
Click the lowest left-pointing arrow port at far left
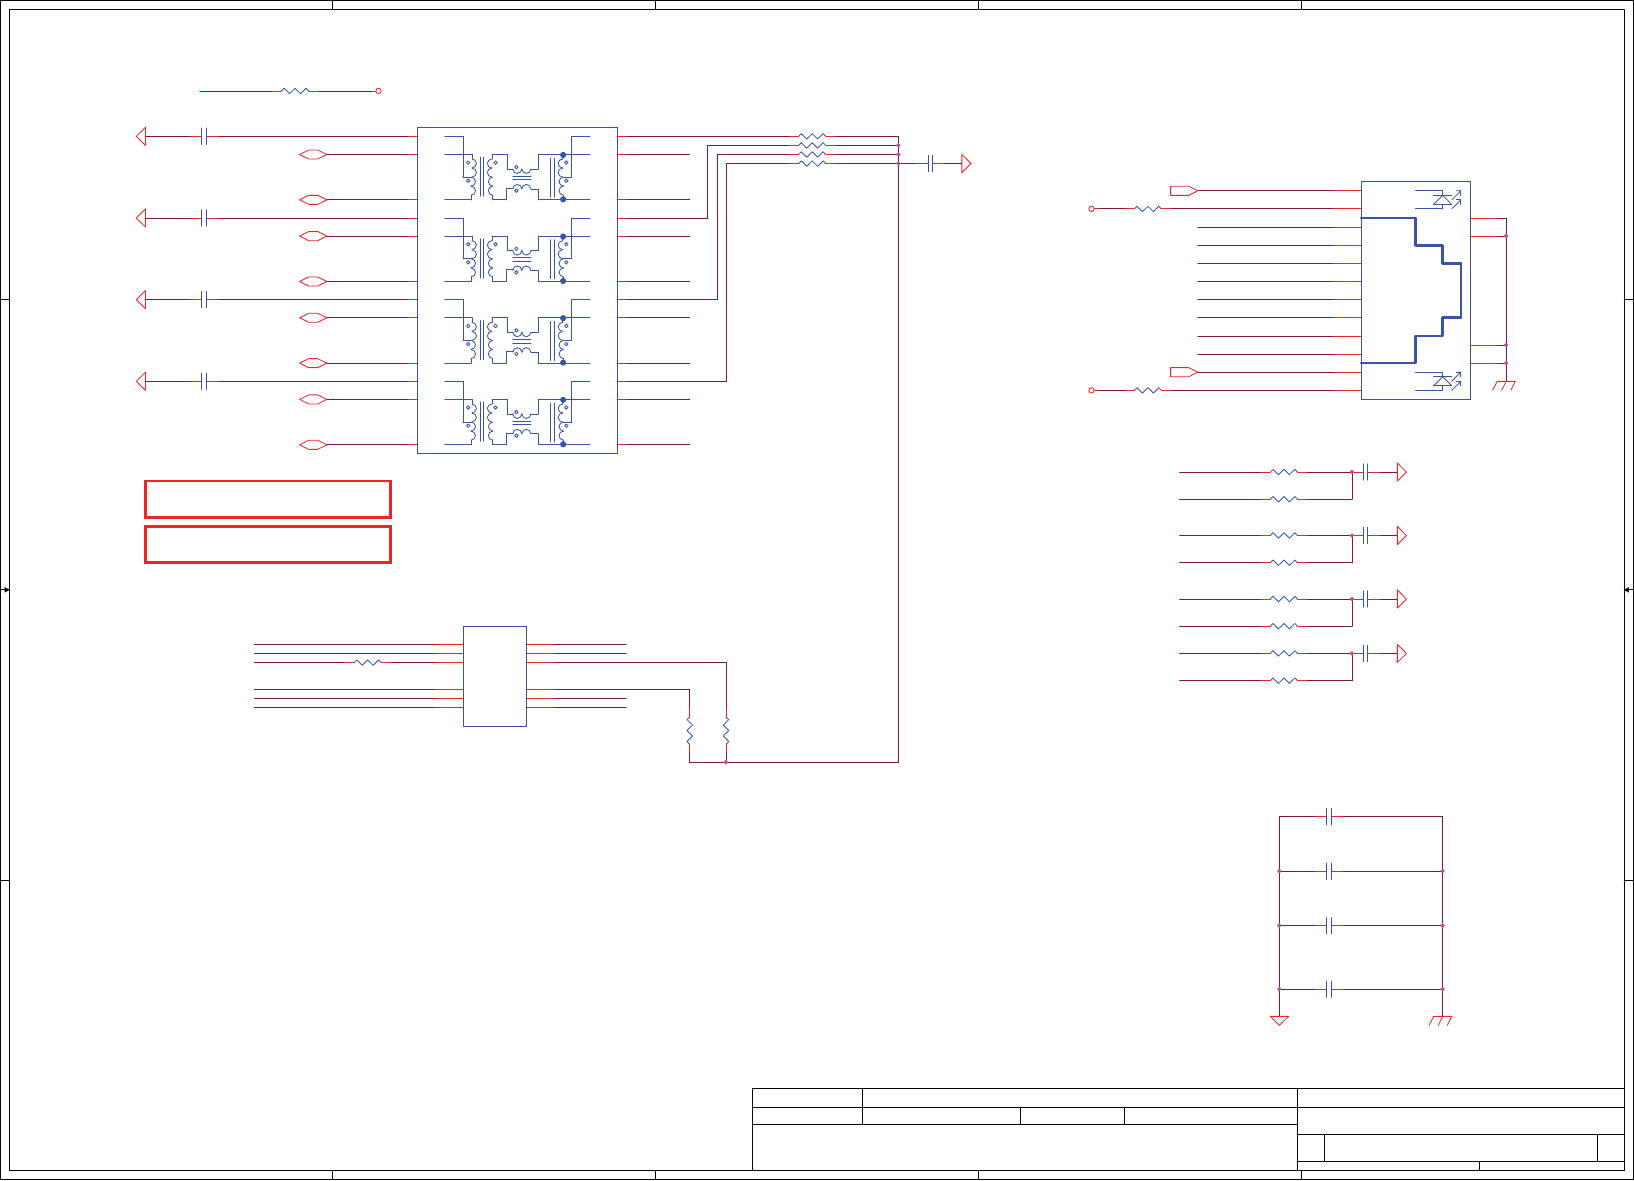coord(141,381)
